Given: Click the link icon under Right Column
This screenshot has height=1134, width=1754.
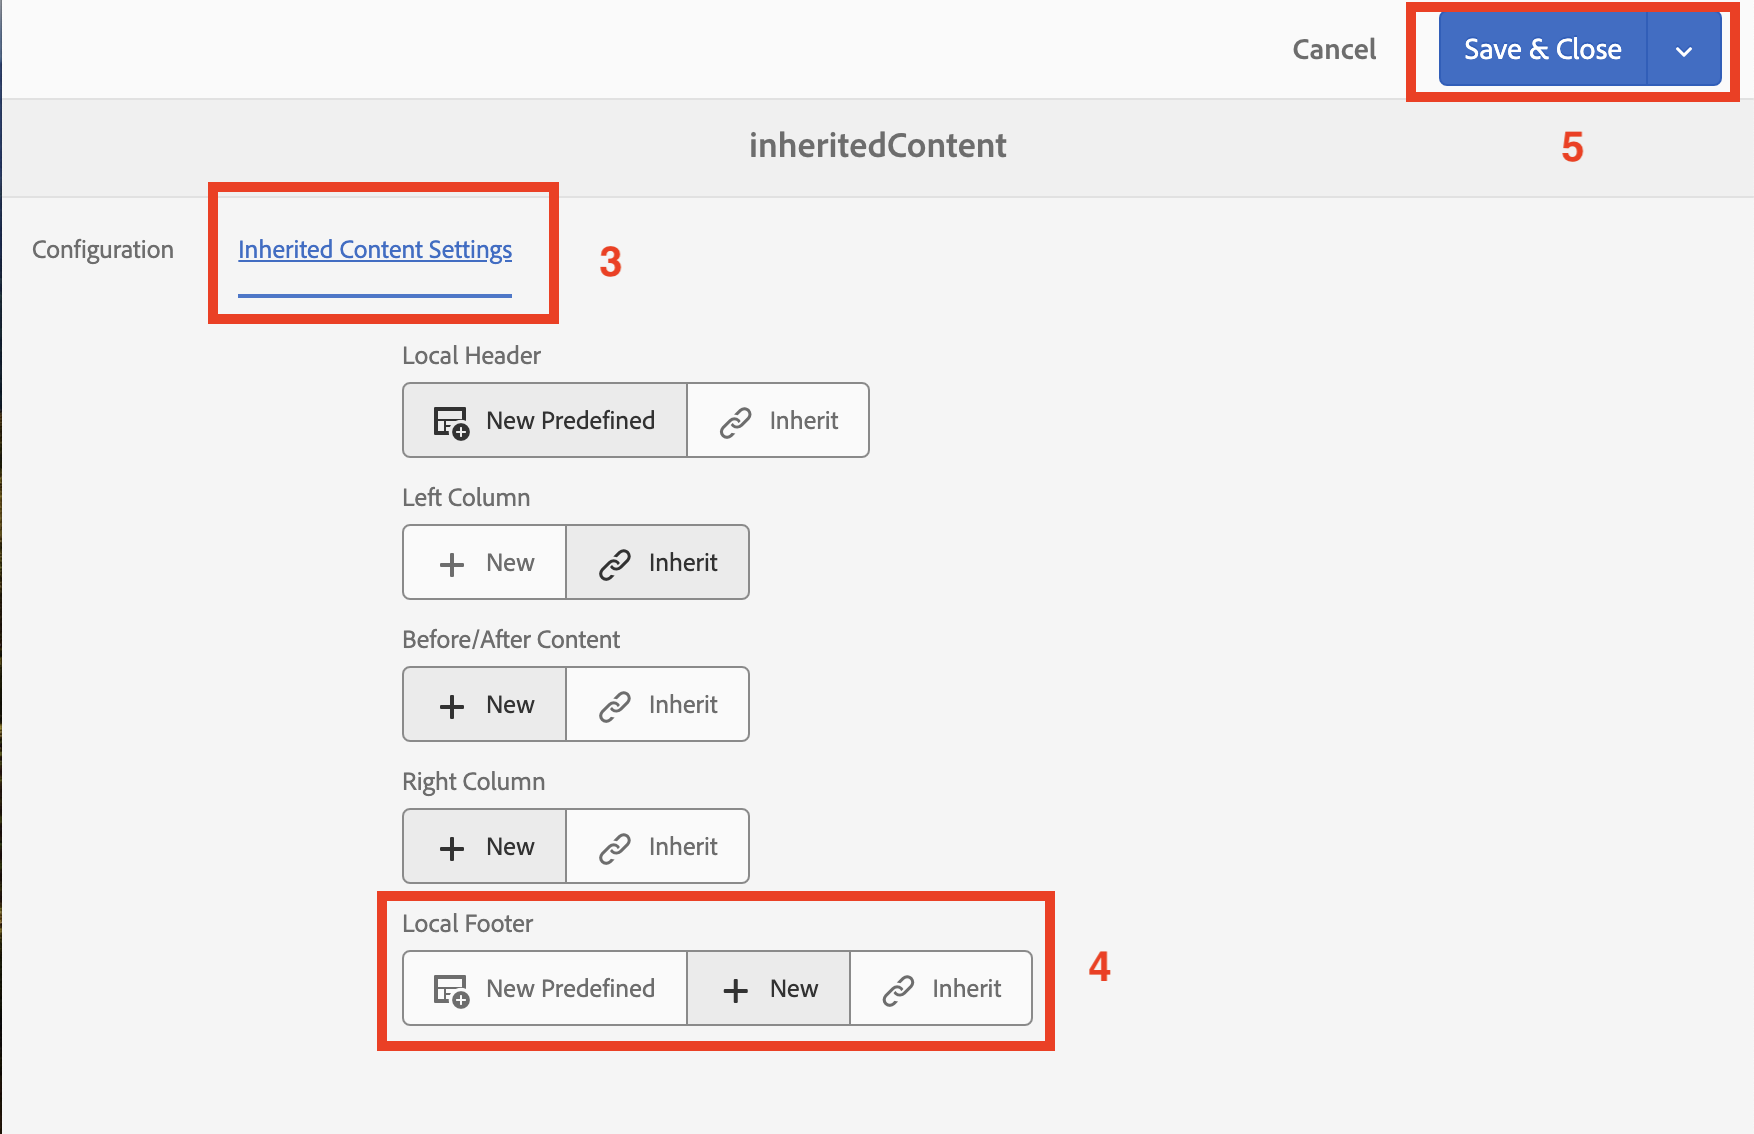Looking at the screenshot, I should tap(614, 848).
